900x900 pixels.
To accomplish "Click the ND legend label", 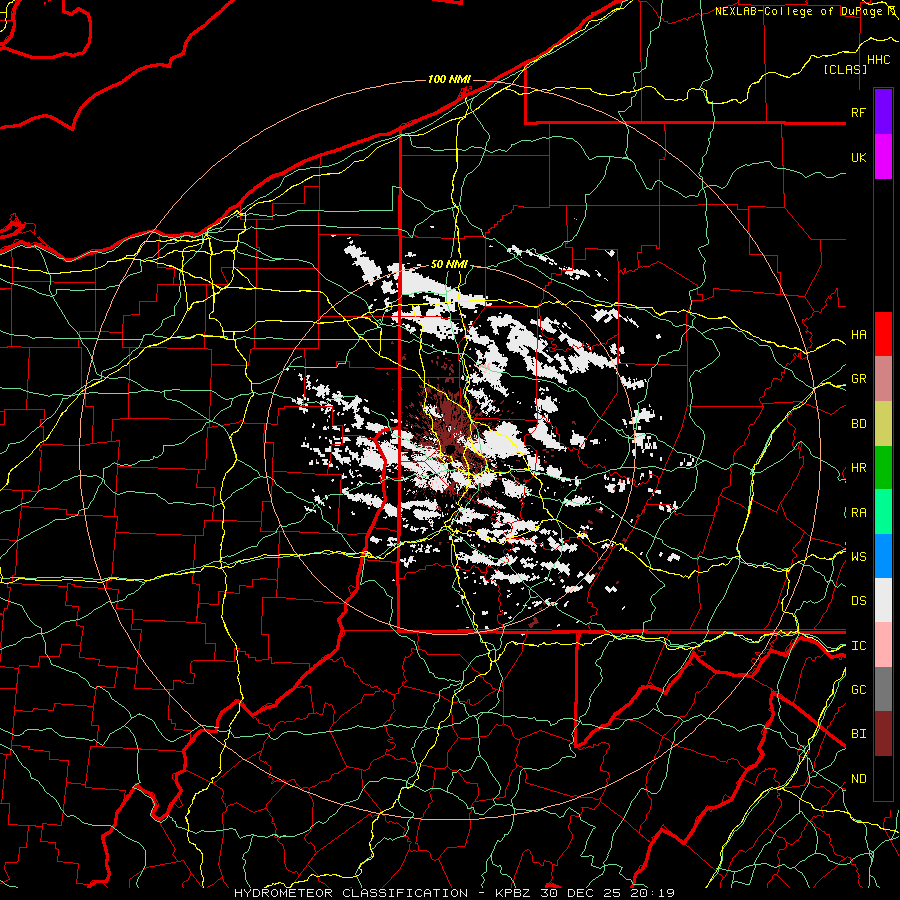I will click(858, 779).
